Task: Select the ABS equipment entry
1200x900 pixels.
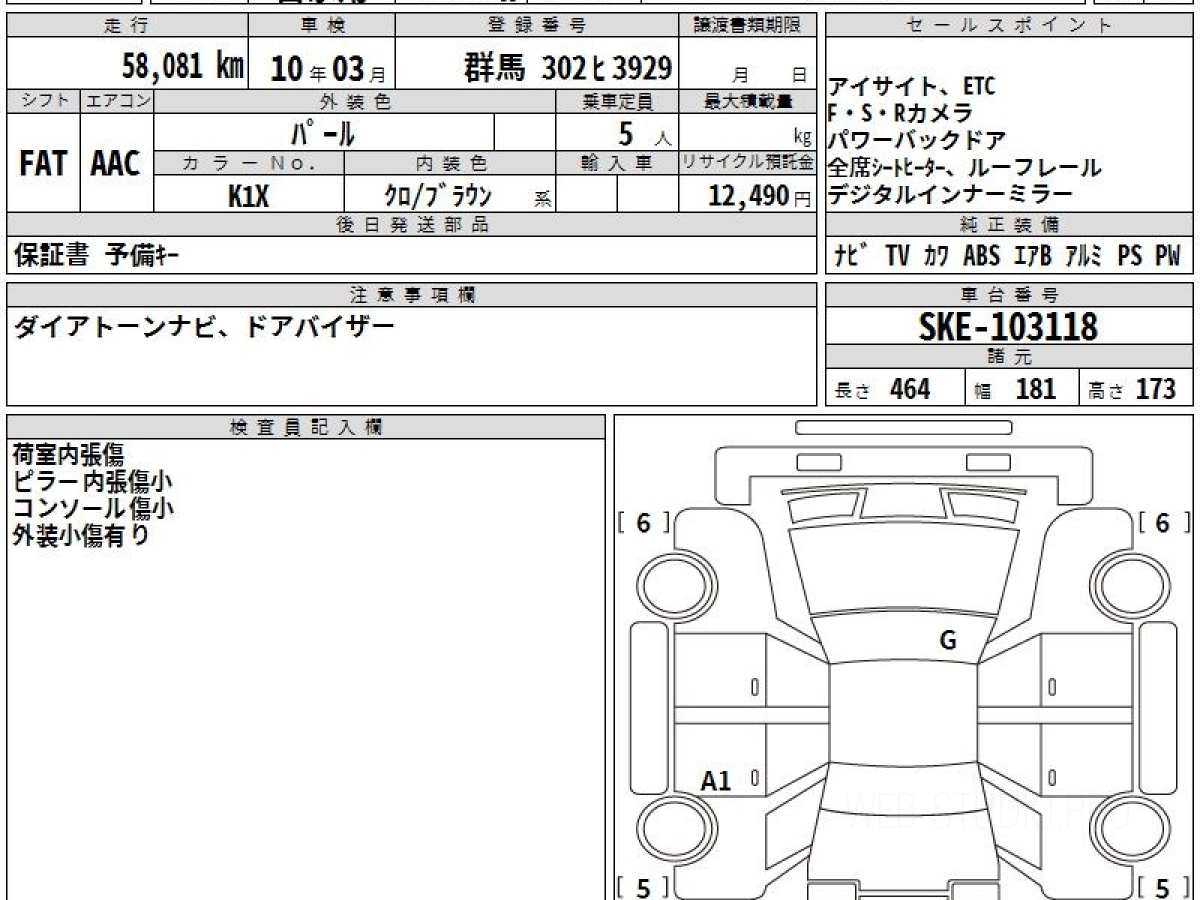Action: point(982,256)
